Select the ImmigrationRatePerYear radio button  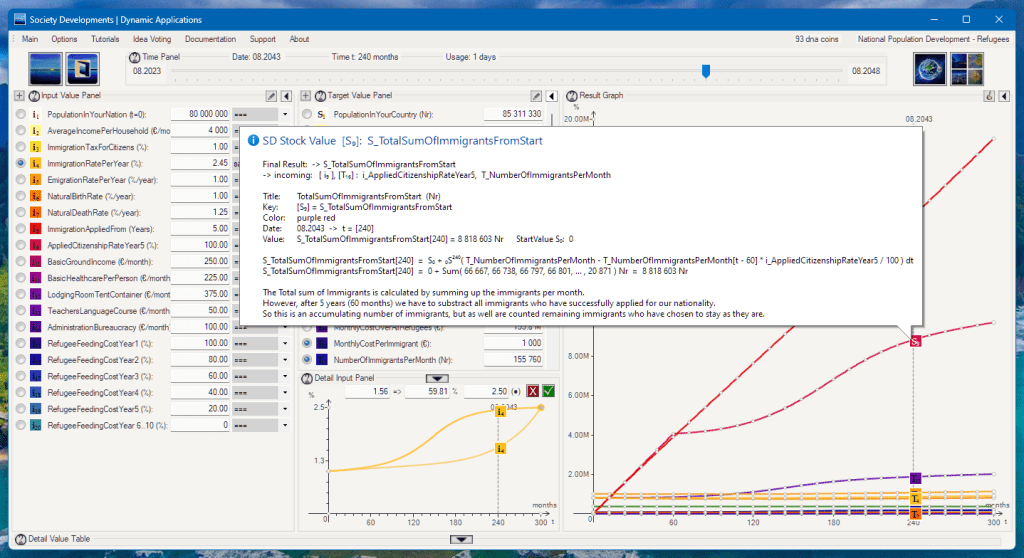(x=21, y=162)
